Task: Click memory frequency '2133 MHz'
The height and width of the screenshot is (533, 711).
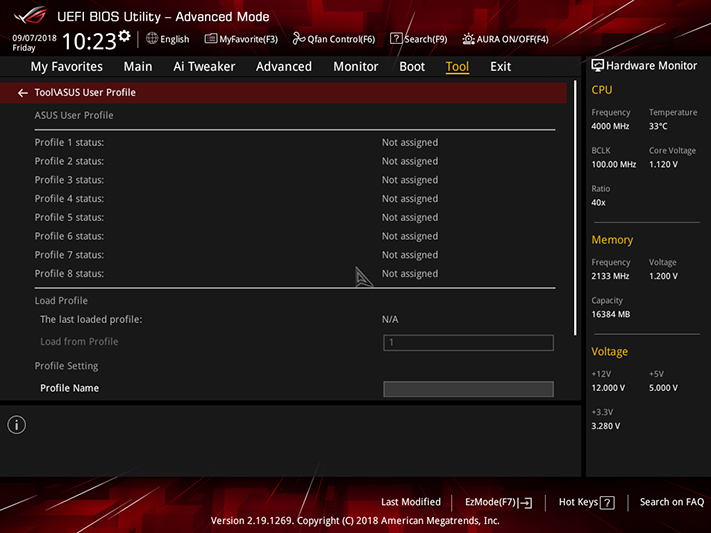Action: tap(610, 276)
